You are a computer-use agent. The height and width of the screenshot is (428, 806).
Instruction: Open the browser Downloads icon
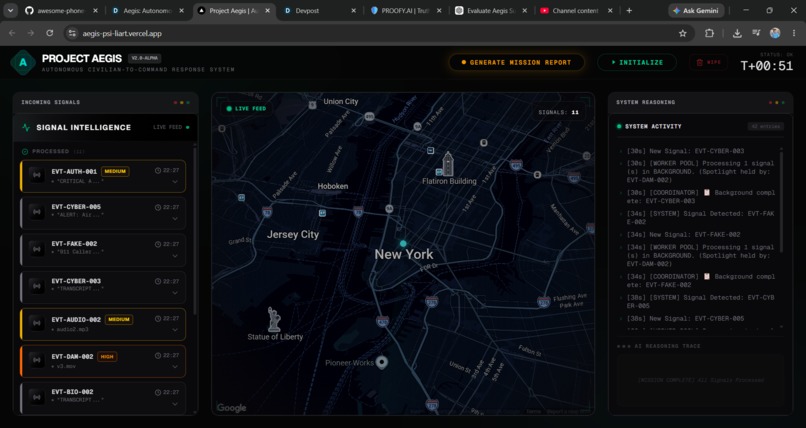coord(737,33)
